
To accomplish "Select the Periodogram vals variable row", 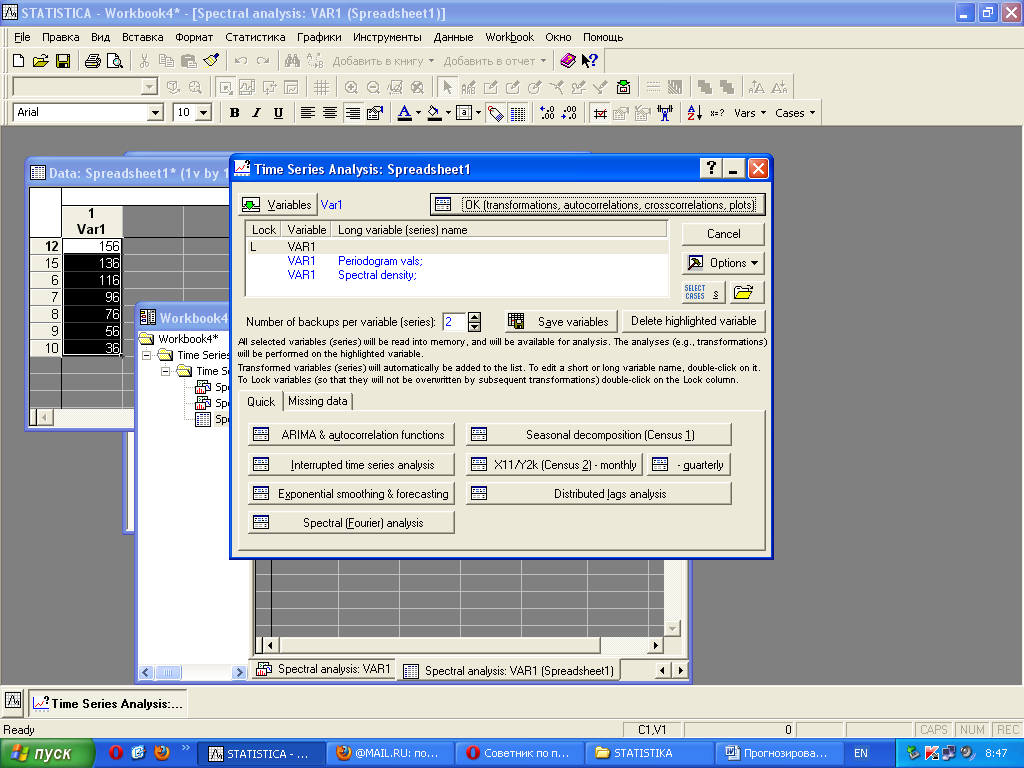I will (457, 261).
